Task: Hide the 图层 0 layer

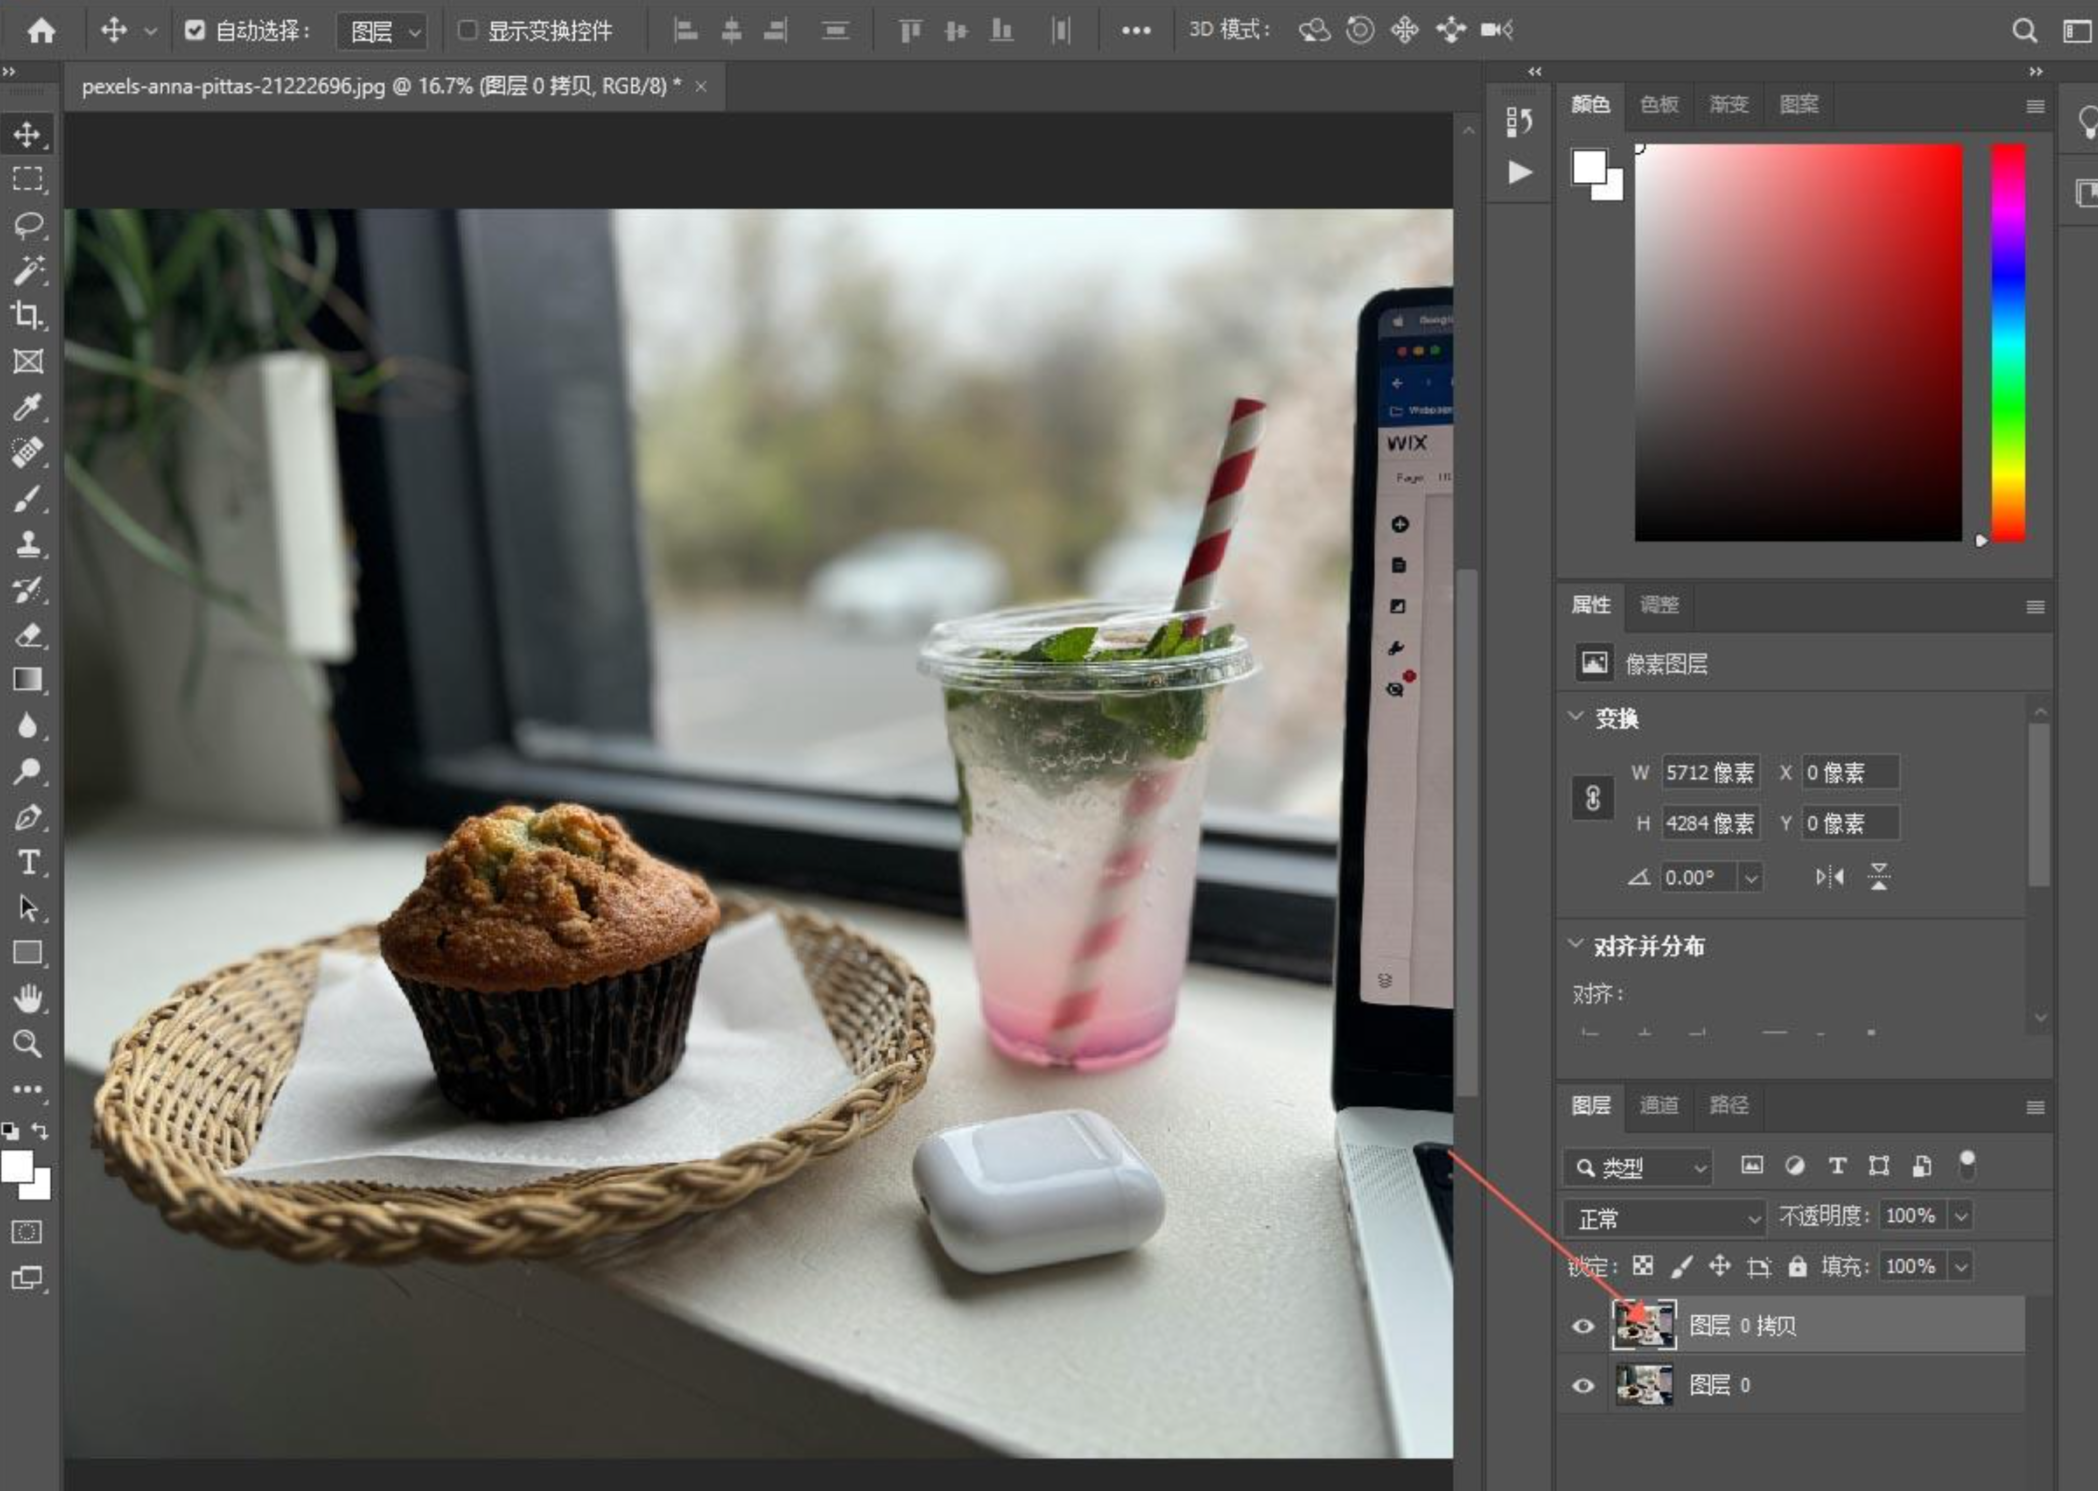Action: (1583, 1385)
